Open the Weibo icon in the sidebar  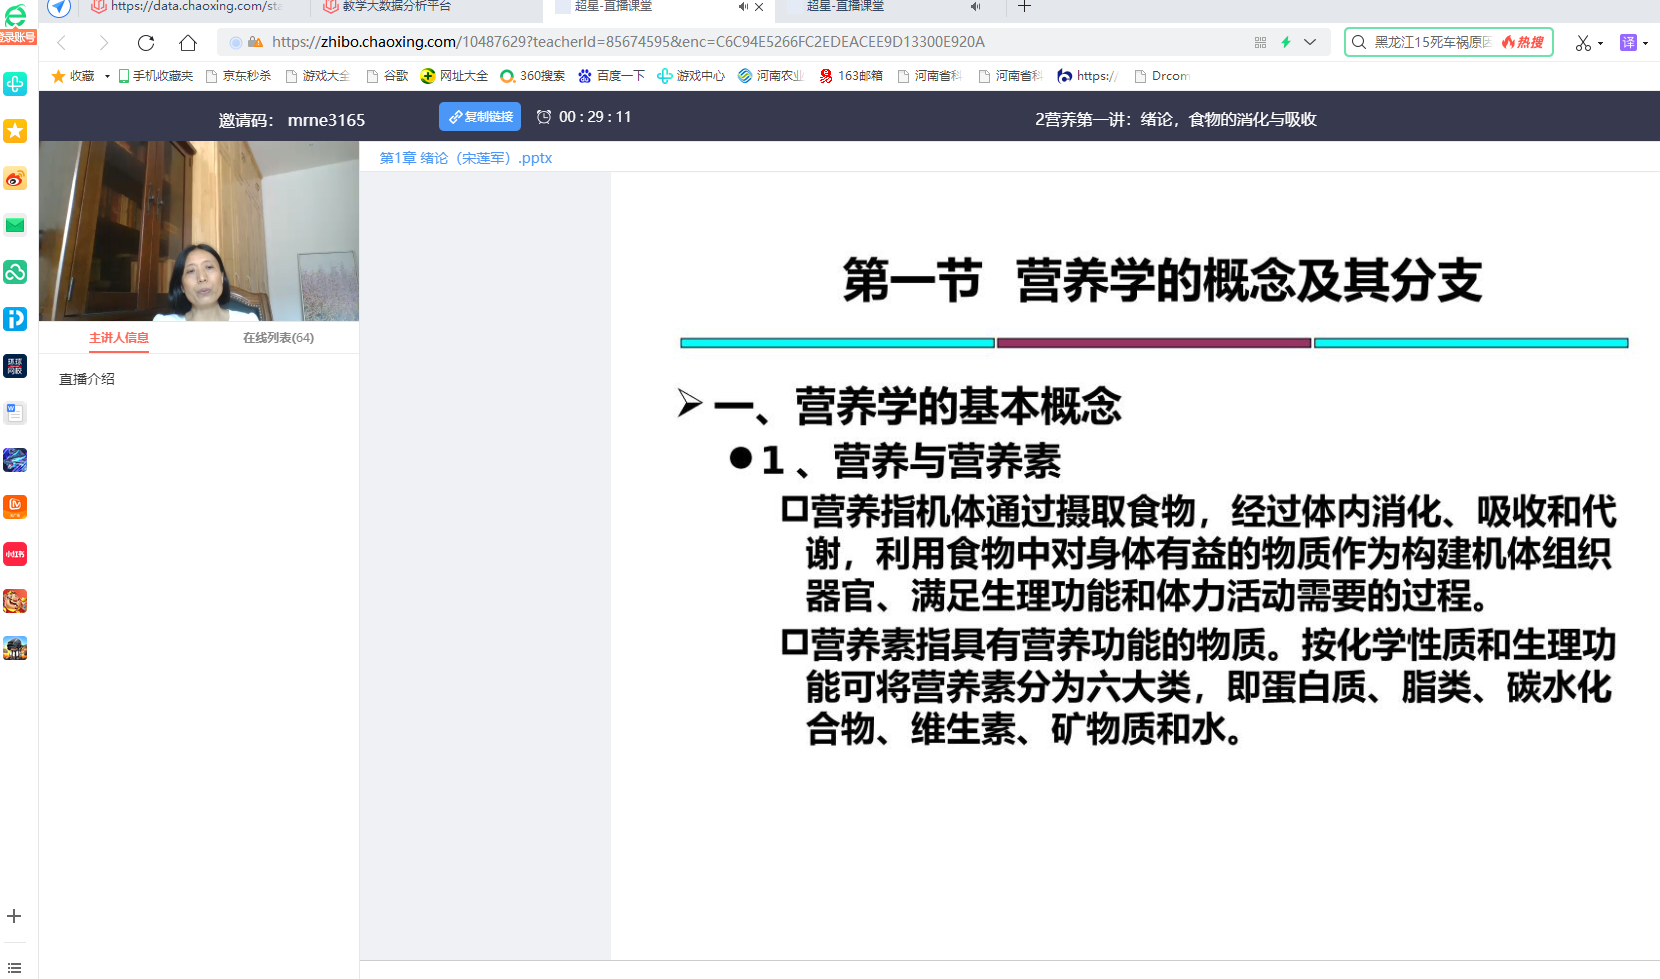tap(15, 179)
